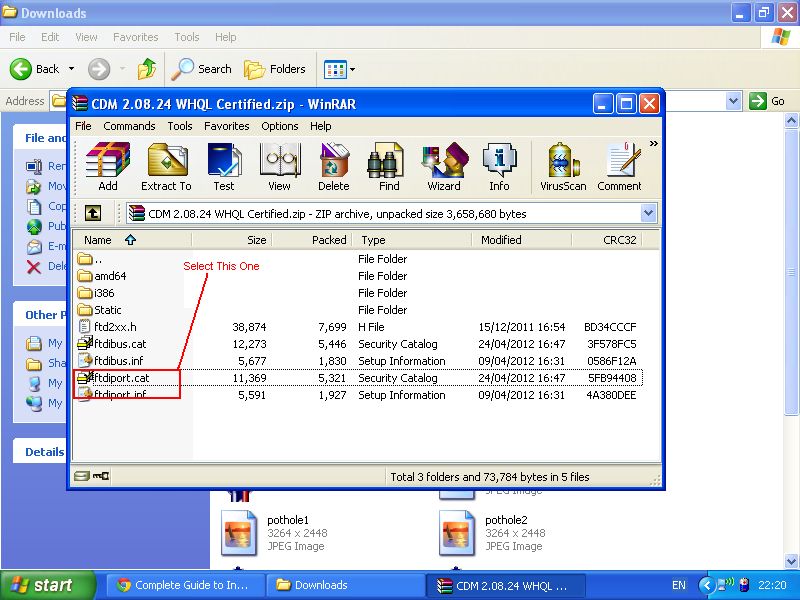Run the Test archive tool
The height and width of the screenshot is (600, 800).
(x=224, y=167)
